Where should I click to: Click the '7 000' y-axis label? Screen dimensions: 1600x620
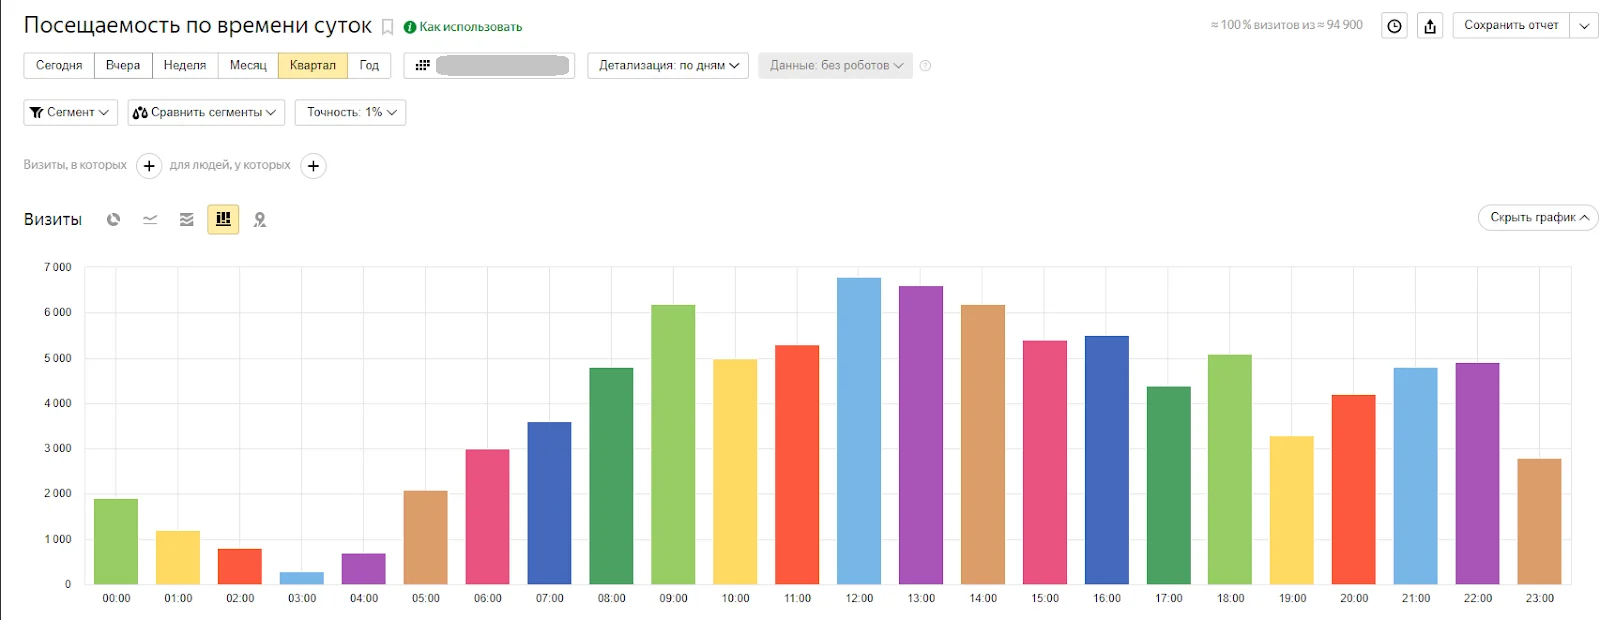coord(58,267)
